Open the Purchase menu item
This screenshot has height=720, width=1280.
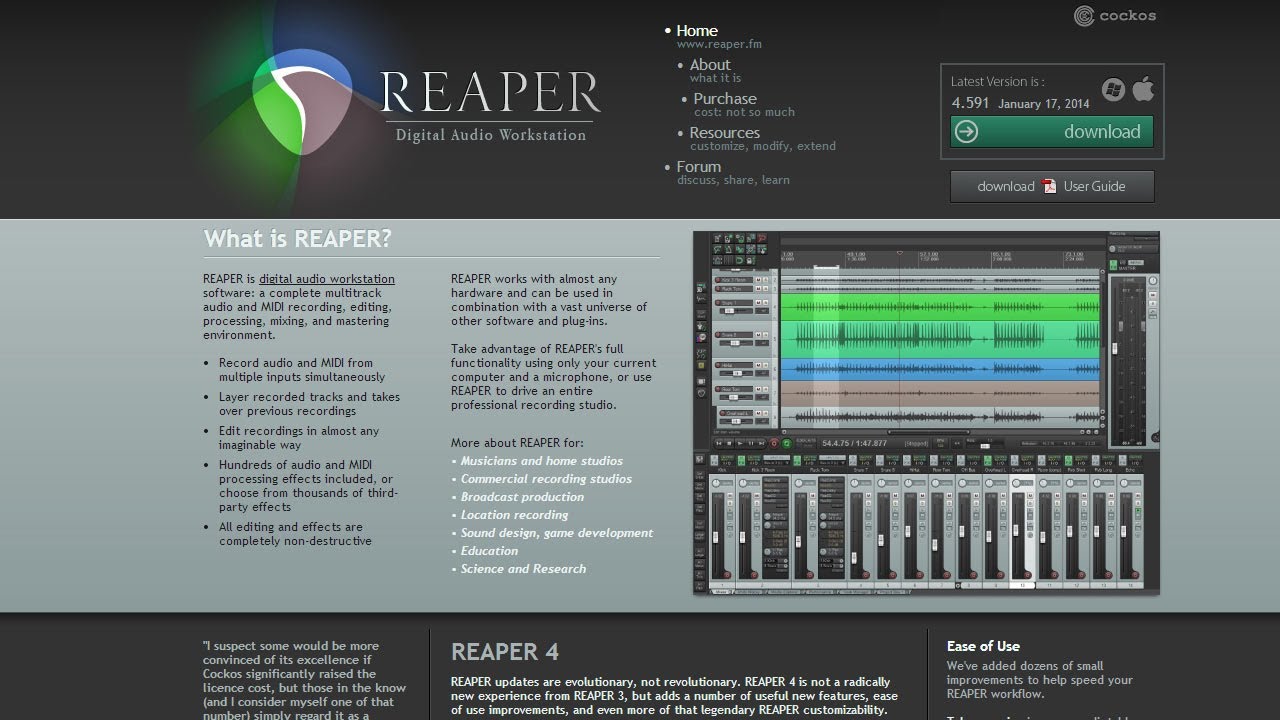click(x=725, y=99)
